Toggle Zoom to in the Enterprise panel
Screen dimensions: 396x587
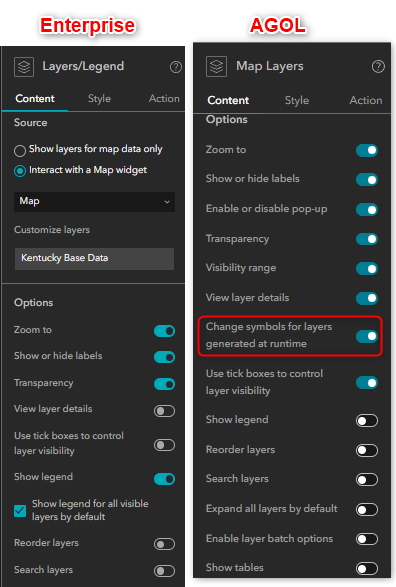click(164, 331)
